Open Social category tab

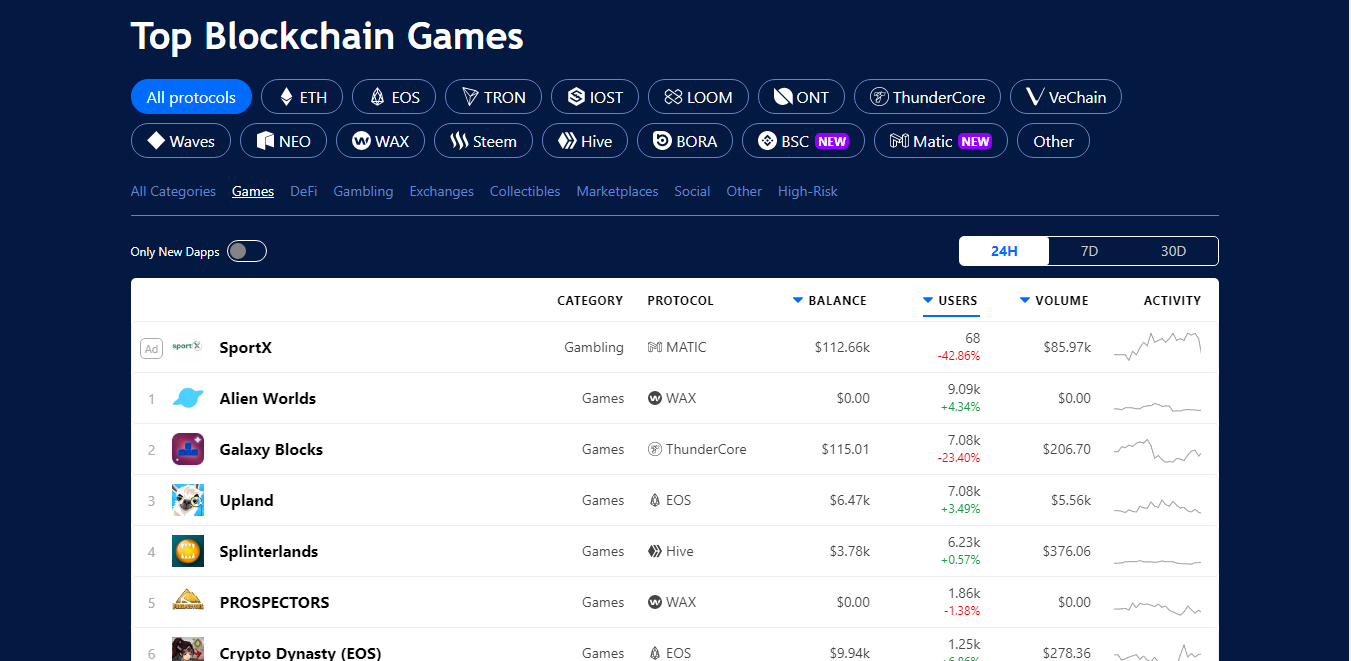click(x=692, y=191)
